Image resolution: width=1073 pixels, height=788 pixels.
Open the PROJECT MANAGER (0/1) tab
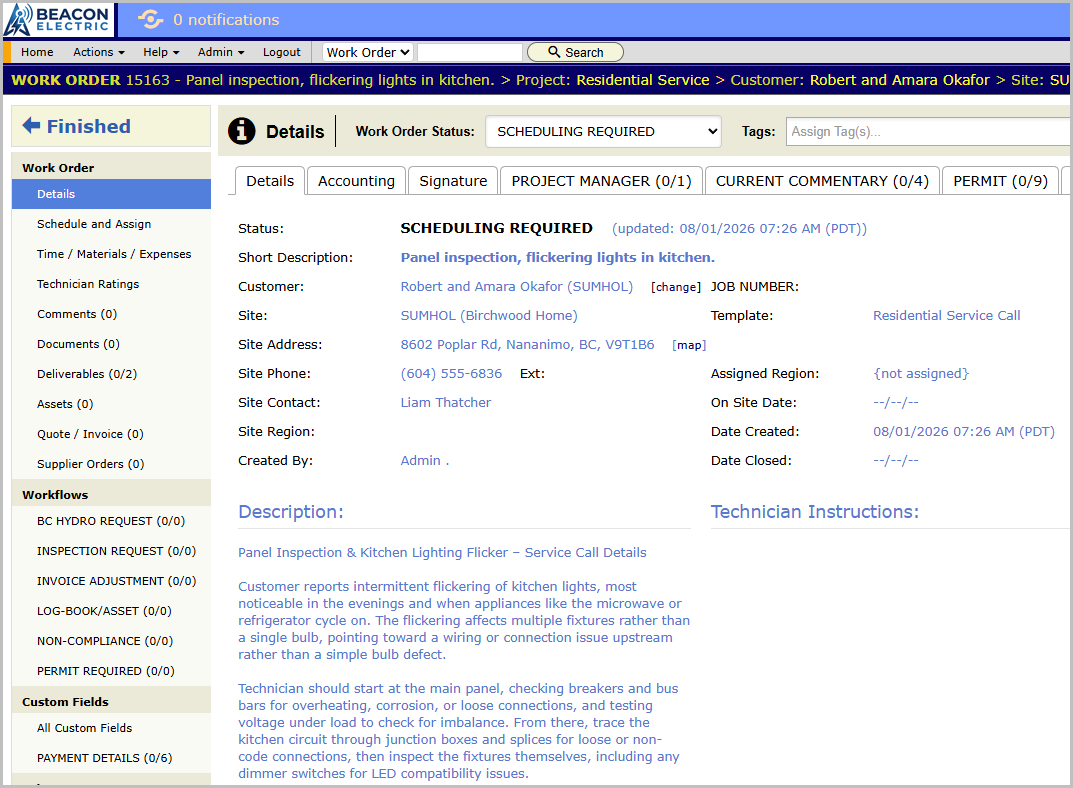(602, 181)
